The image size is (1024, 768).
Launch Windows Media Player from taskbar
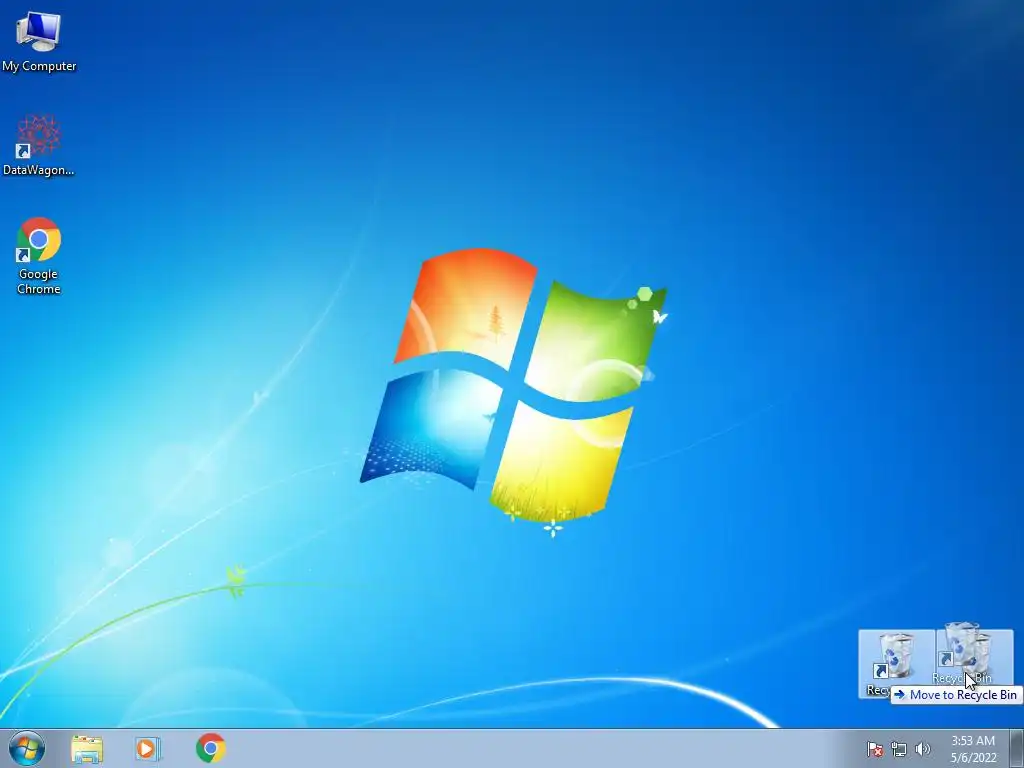[148, 748]
